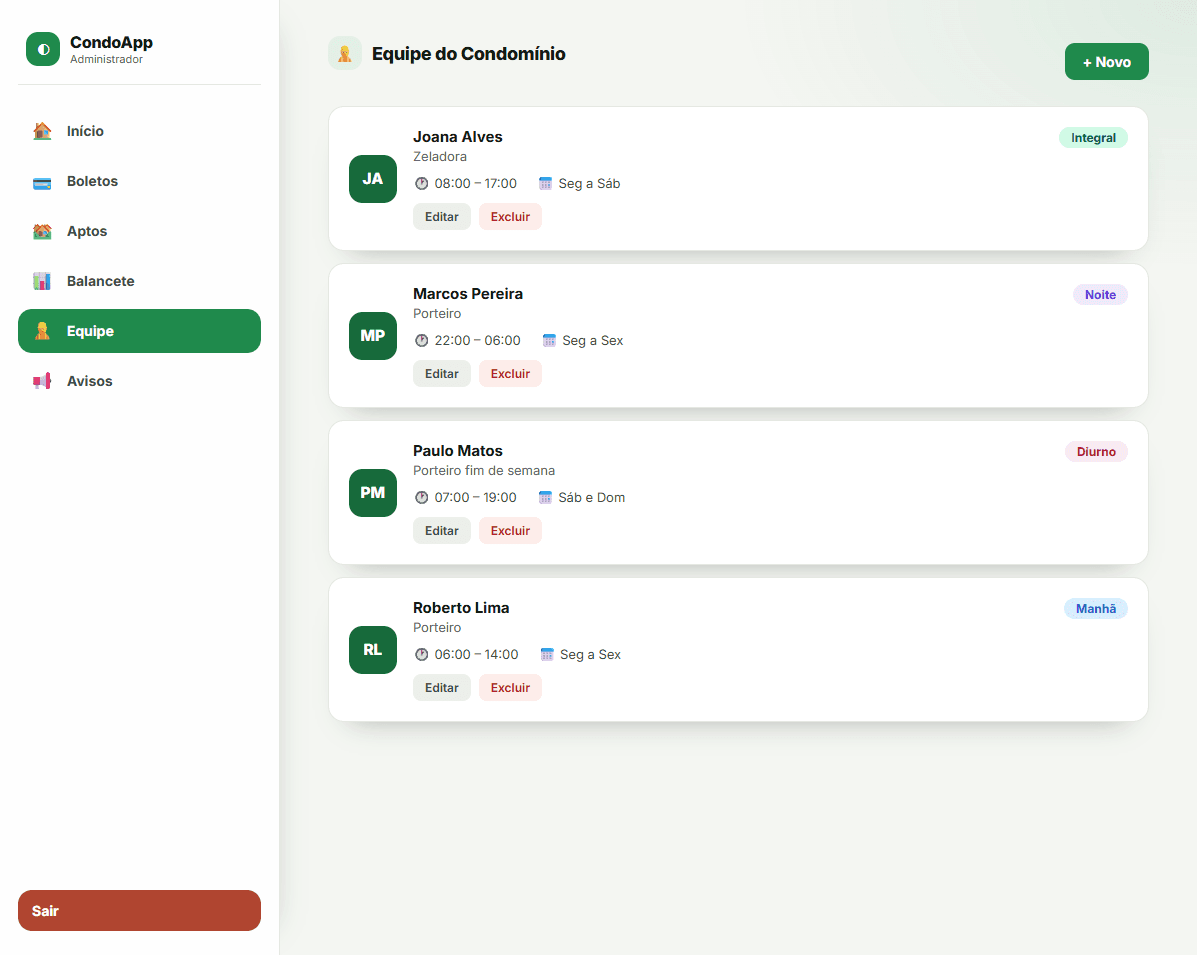Go to the Balancete section
The width and height of the screenshot is (1197, 955).
[140, 281]
